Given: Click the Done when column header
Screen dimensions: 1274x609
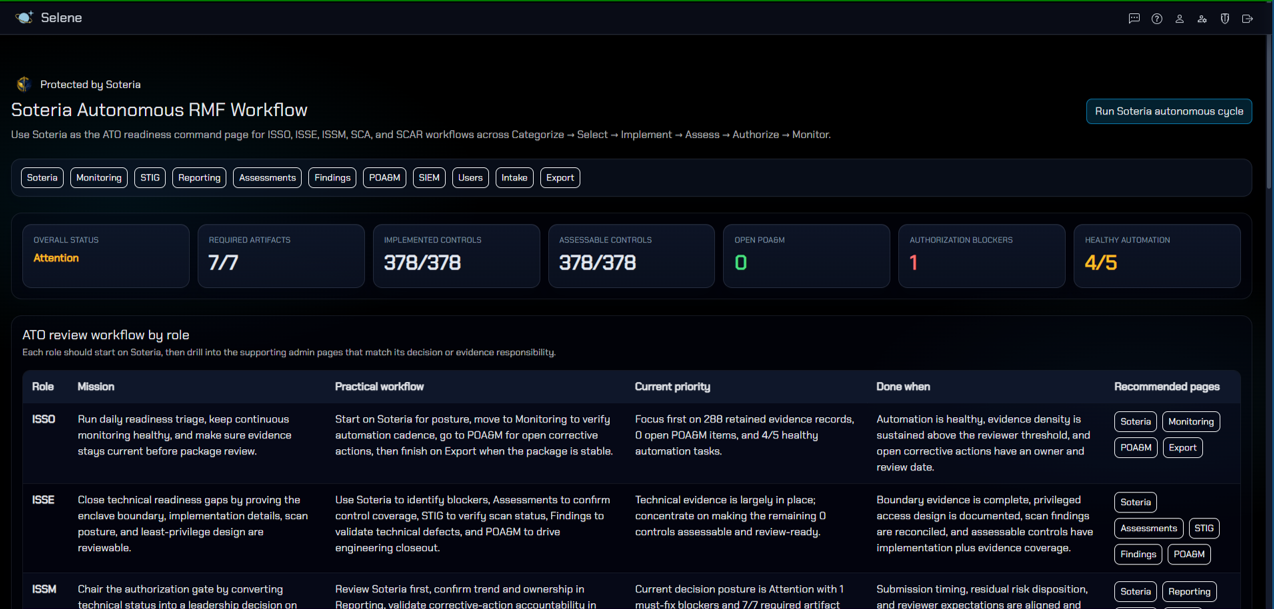Looking at the screenshot, I should pos(903,387).
